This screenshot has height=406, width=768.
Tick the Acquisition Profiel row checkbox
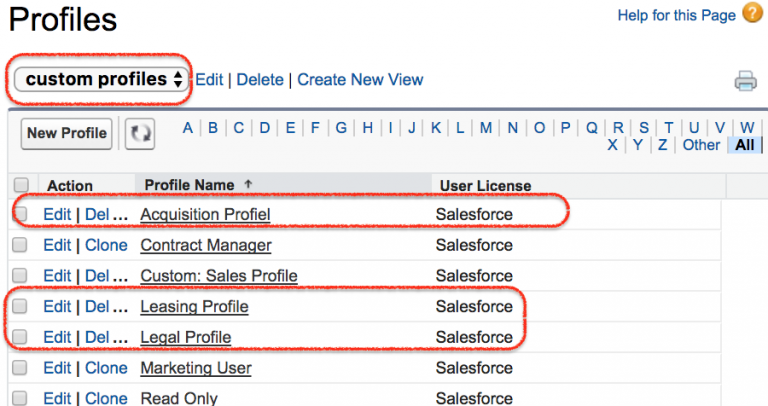coord(20,214)
